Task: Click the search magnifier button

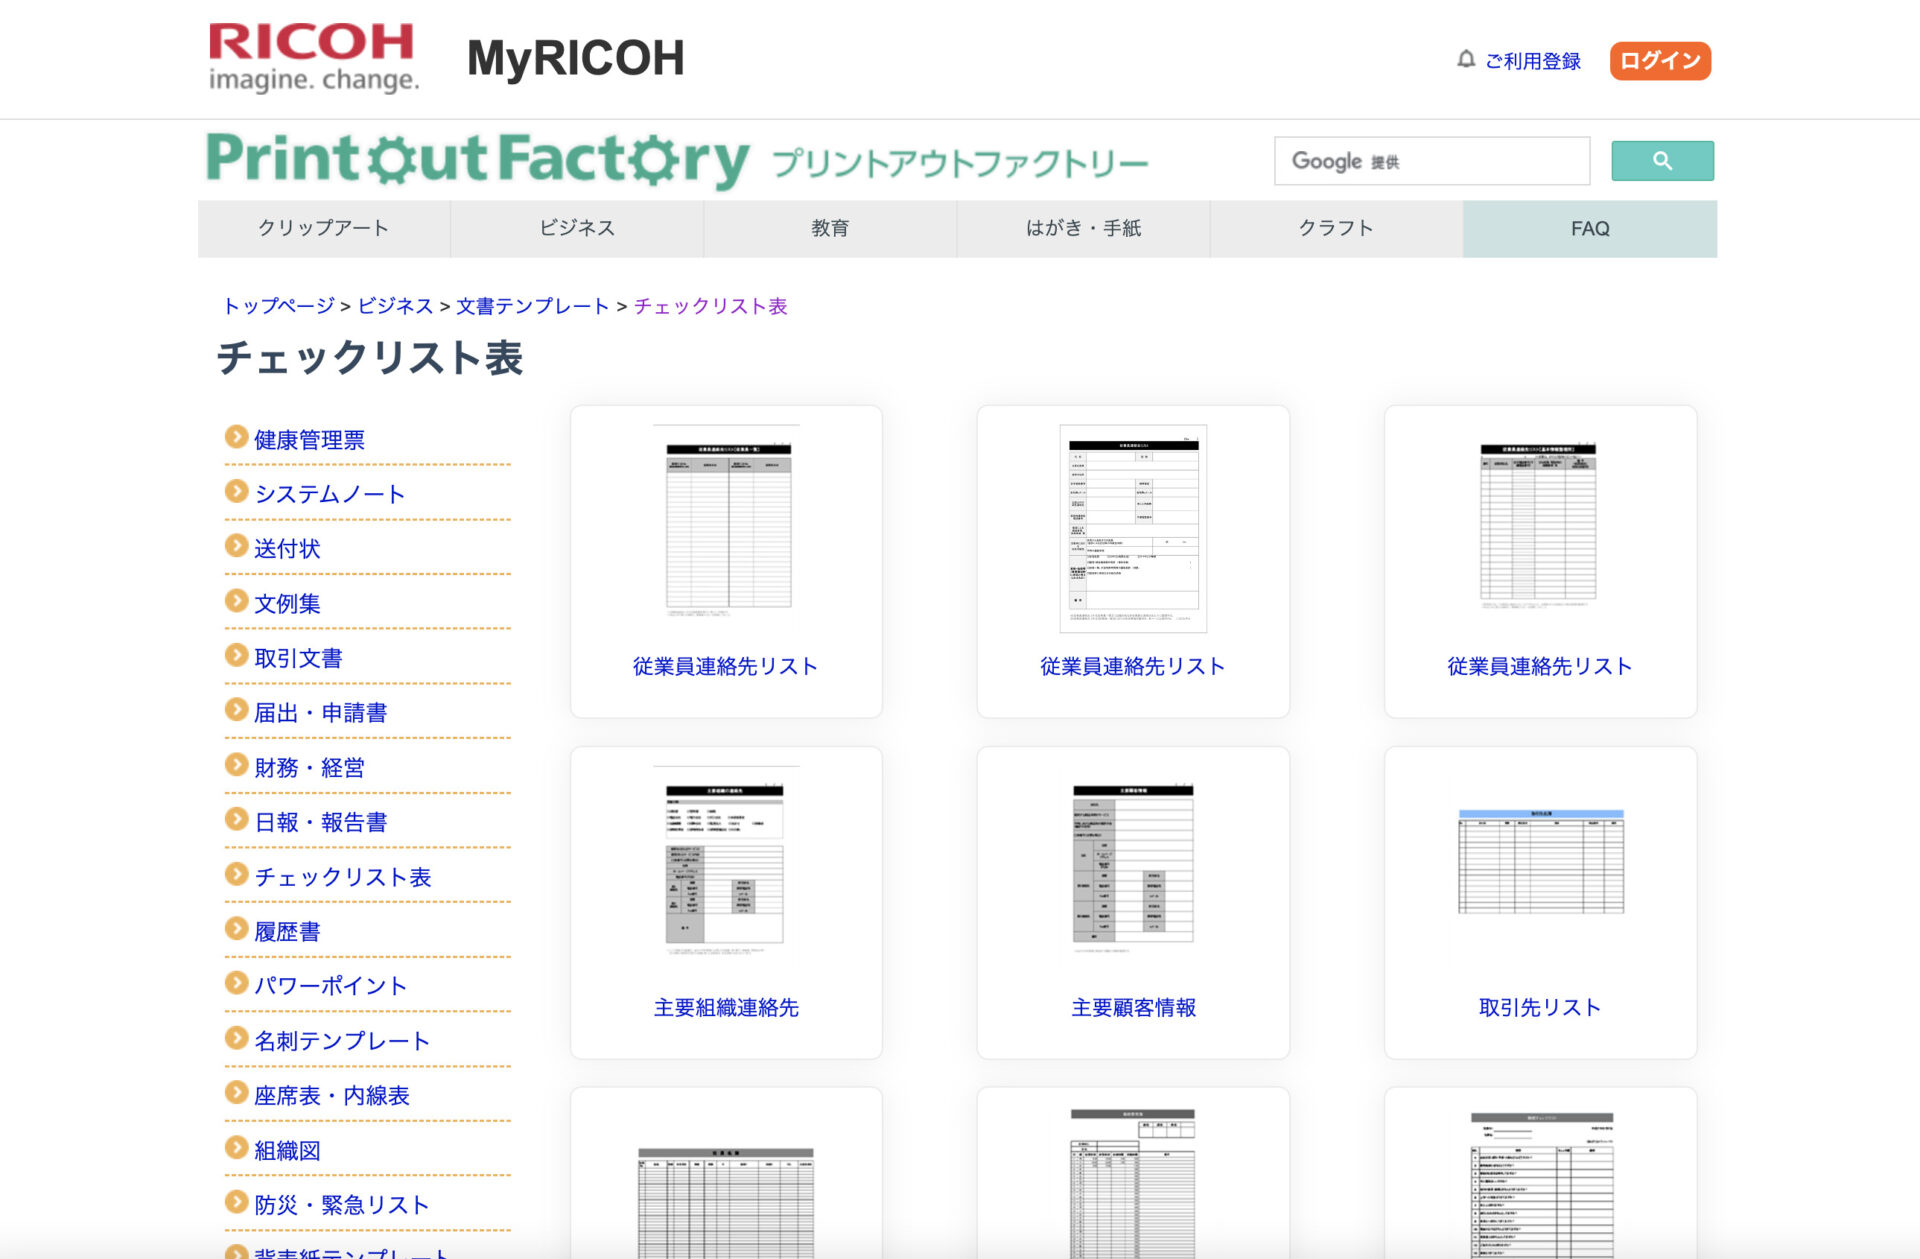Action: (x=1661, y=161)
